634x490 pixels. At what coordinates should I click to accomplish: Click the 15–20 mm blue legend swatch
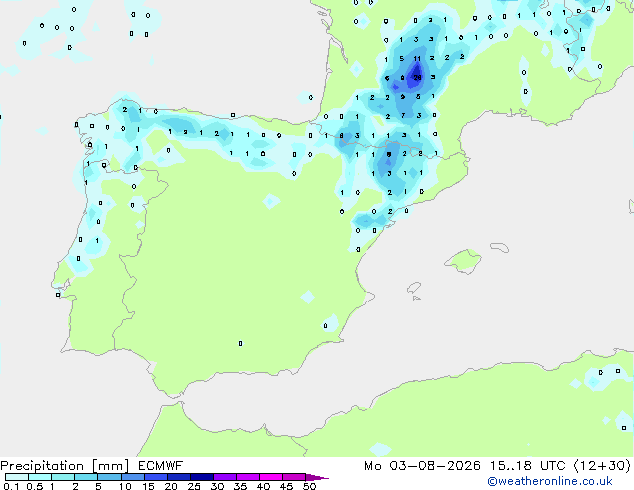155,477
